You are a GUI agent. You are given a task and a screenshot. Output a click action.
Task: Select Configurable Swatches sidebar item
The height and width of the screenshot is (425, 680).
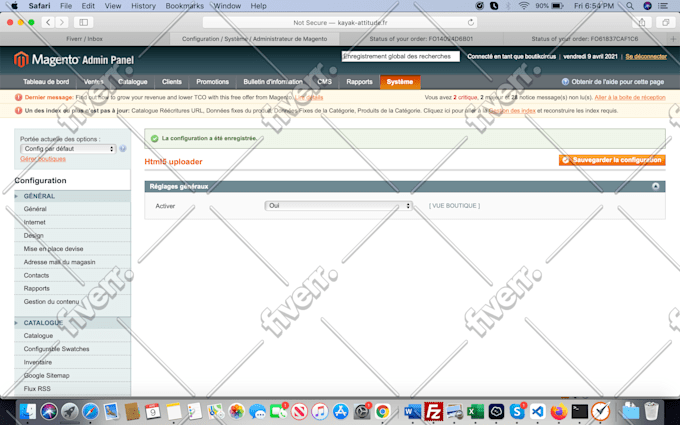tap(72, 349)
